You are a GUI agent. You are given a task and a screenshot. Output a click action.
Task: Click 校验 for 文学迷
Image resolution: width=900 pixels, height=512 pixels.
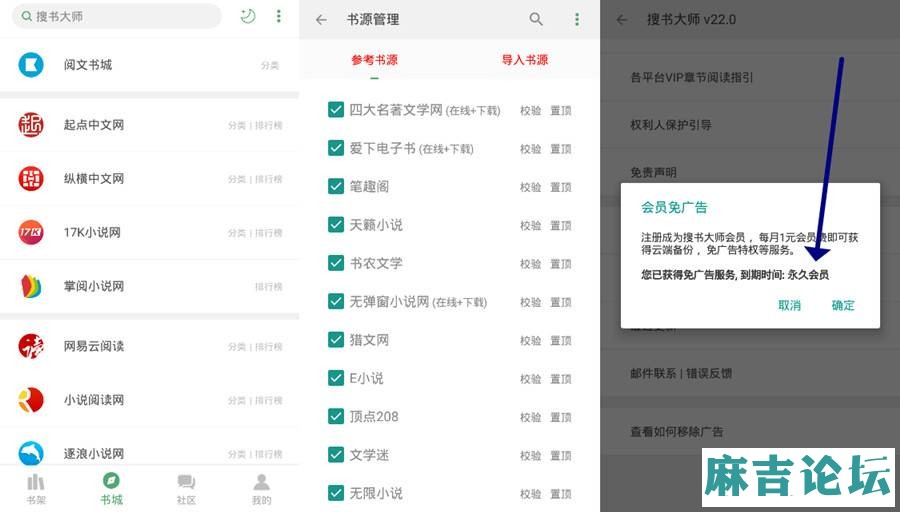pos(530,456)
